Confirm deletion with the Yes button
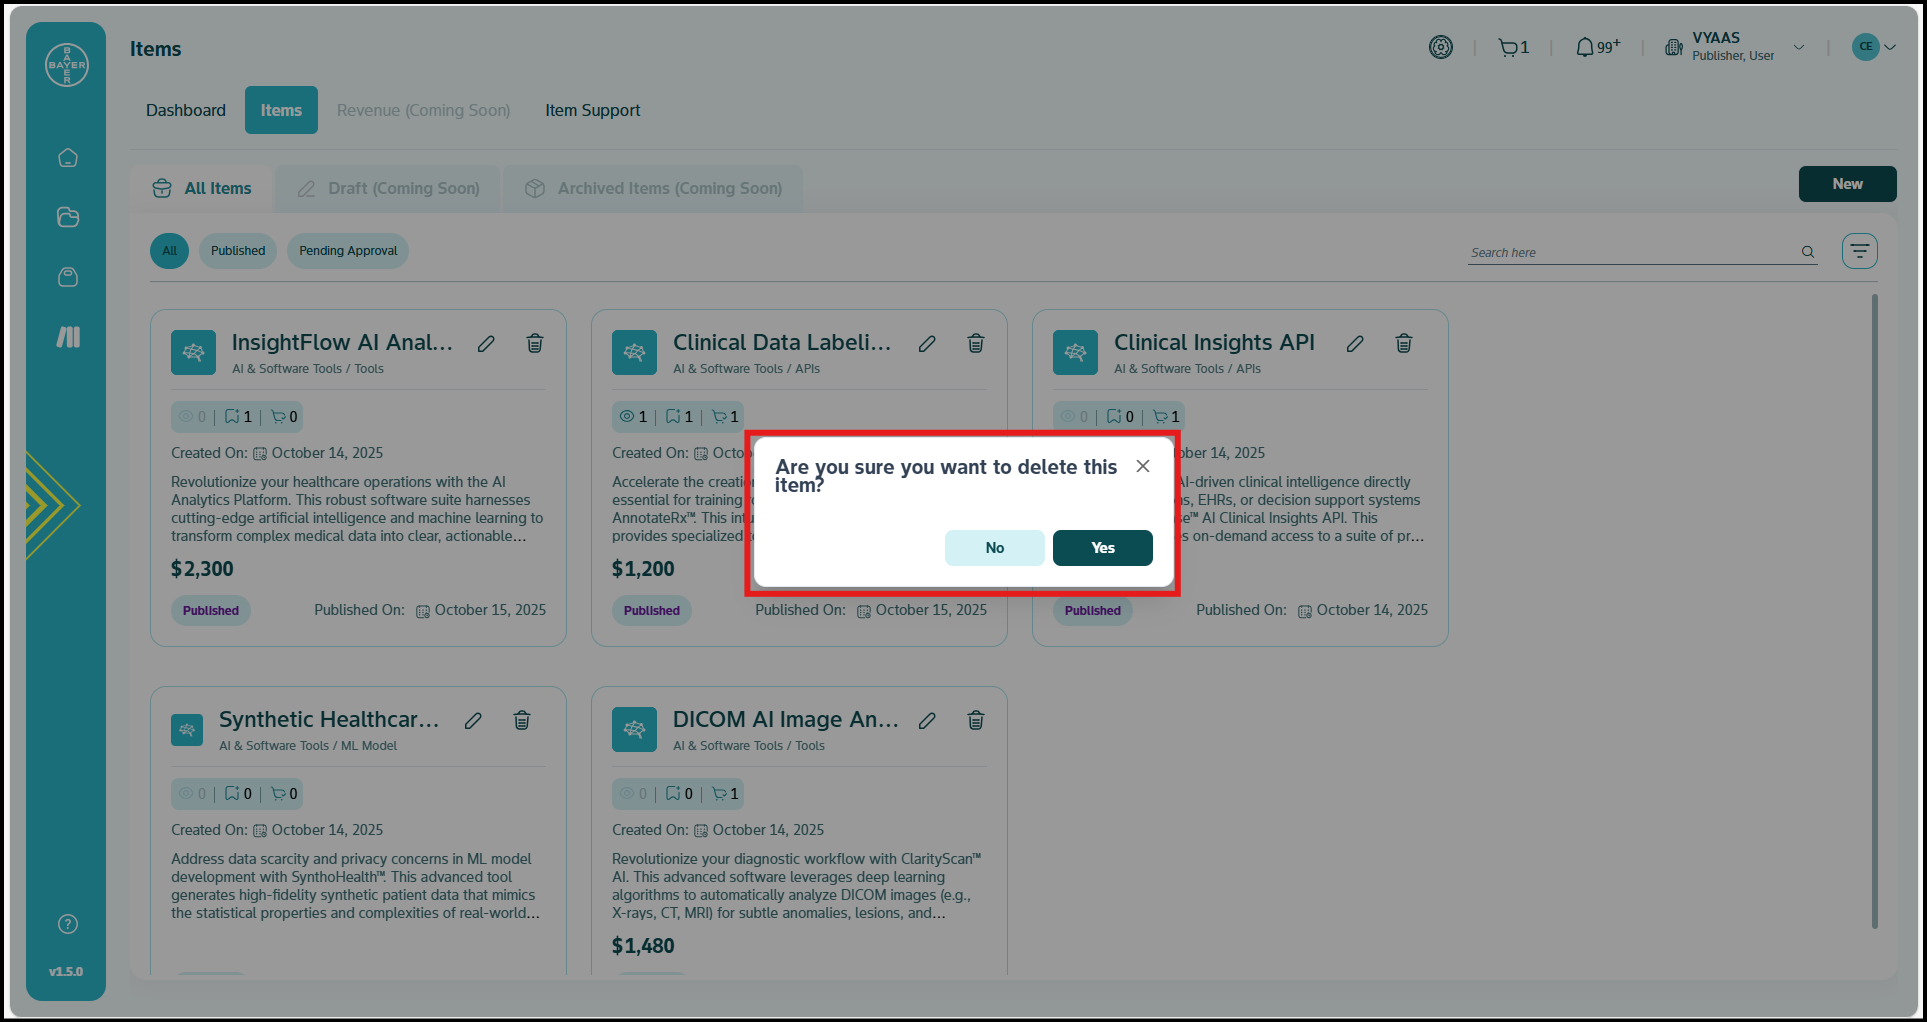1927x1022 pixels. pos(1102,548)
